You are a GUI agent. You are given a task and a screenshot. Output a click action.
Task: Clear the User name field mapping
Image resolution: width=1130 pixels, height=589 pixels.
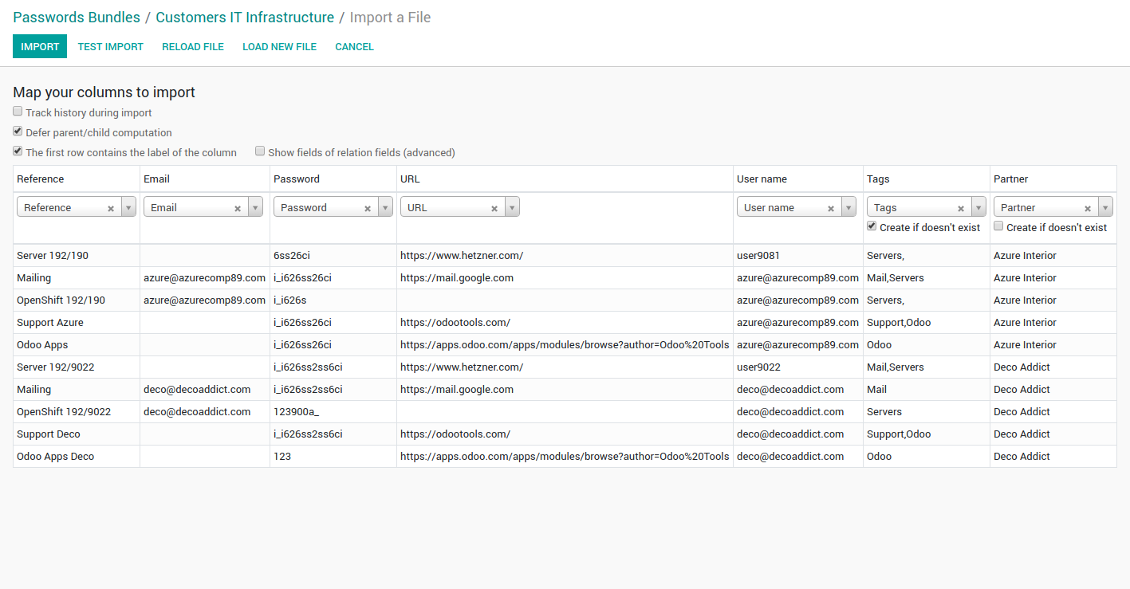pyautogui.click(x=831, y=208)
